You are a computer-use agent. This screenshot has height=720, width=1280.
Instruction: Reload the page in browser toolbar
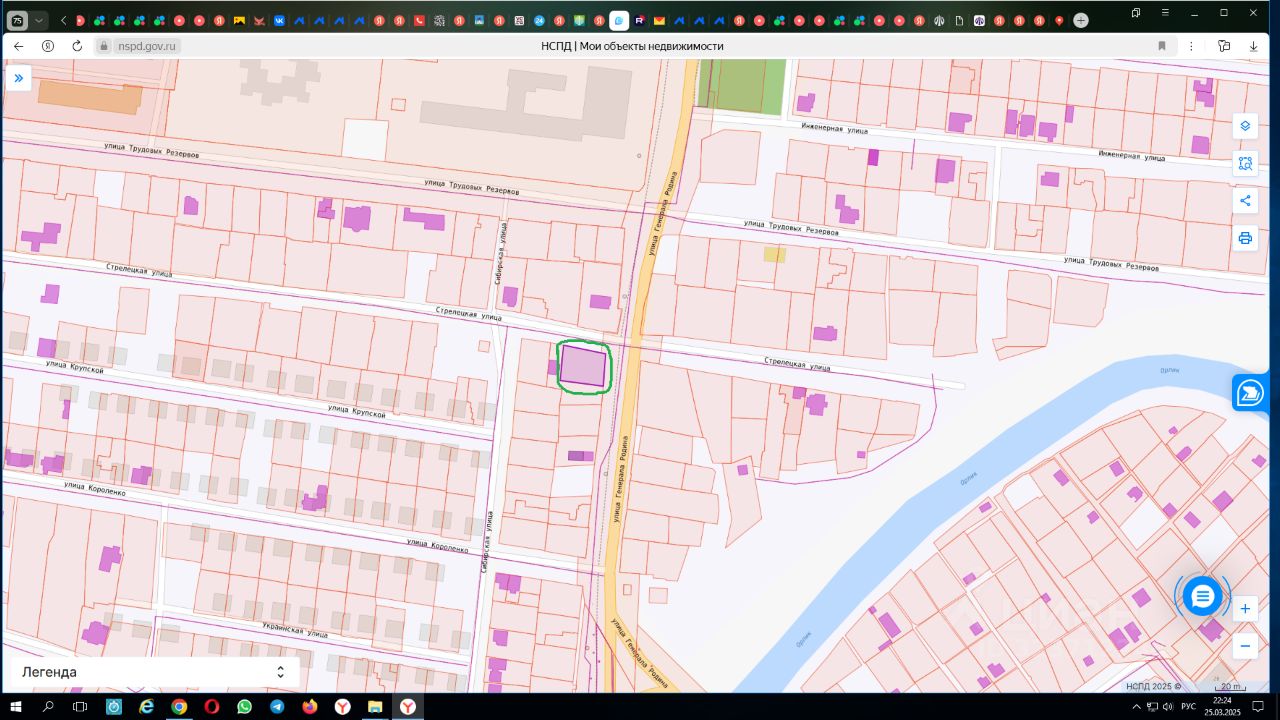point(77,46)
